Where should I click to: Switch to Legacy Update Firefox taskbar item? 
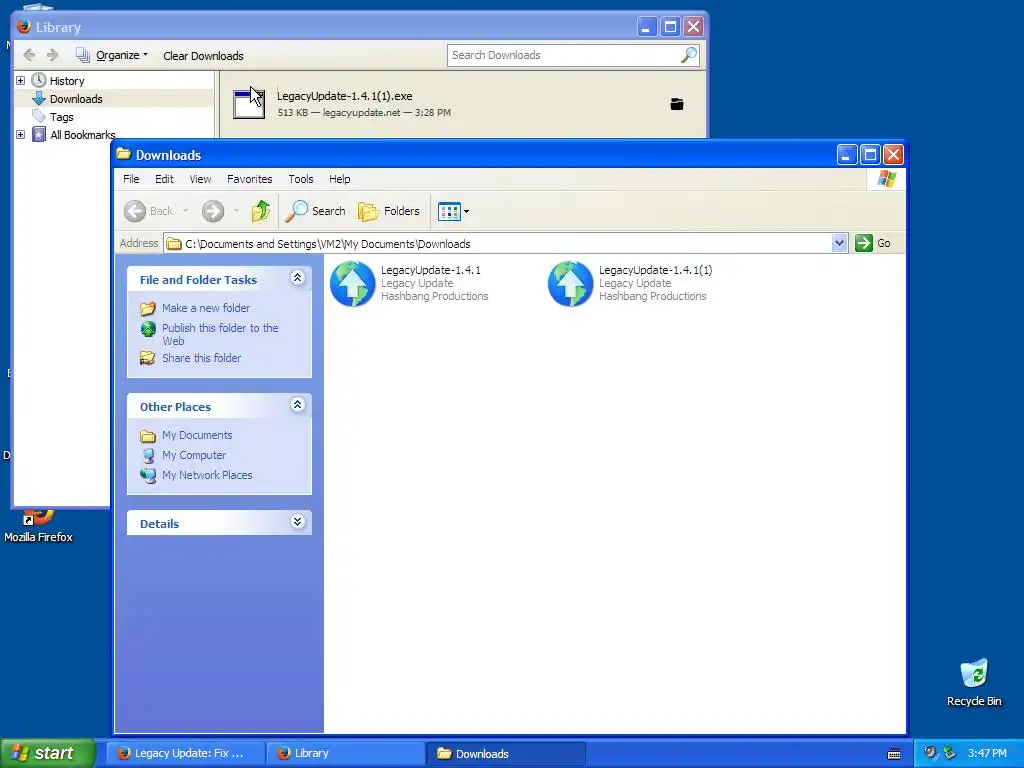186,754
